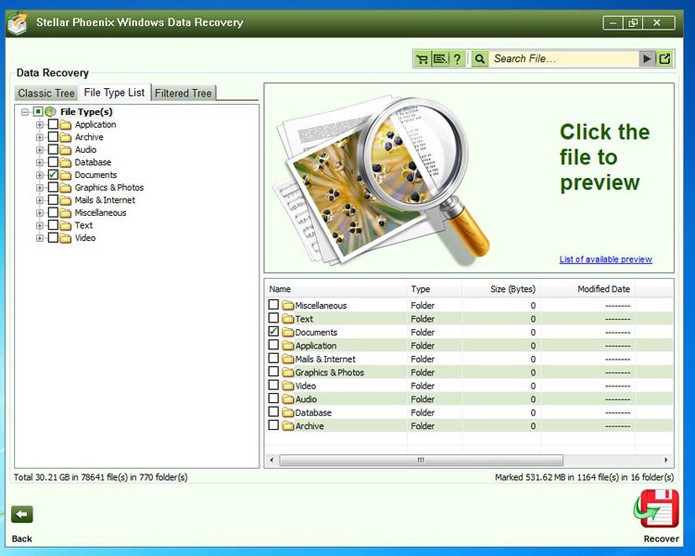Viewport: 695px width, 556px height.
Task: Select the File Type List tab
Action: coord(114,92)
